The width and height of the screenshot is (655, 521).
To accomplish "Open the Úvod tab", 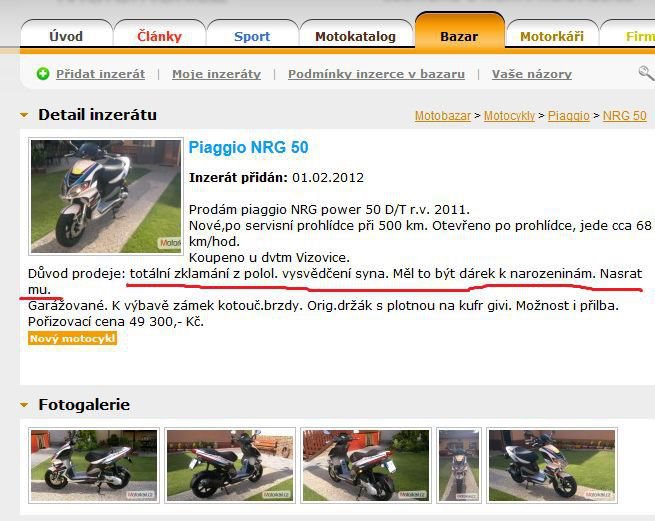I will (66, 36).
